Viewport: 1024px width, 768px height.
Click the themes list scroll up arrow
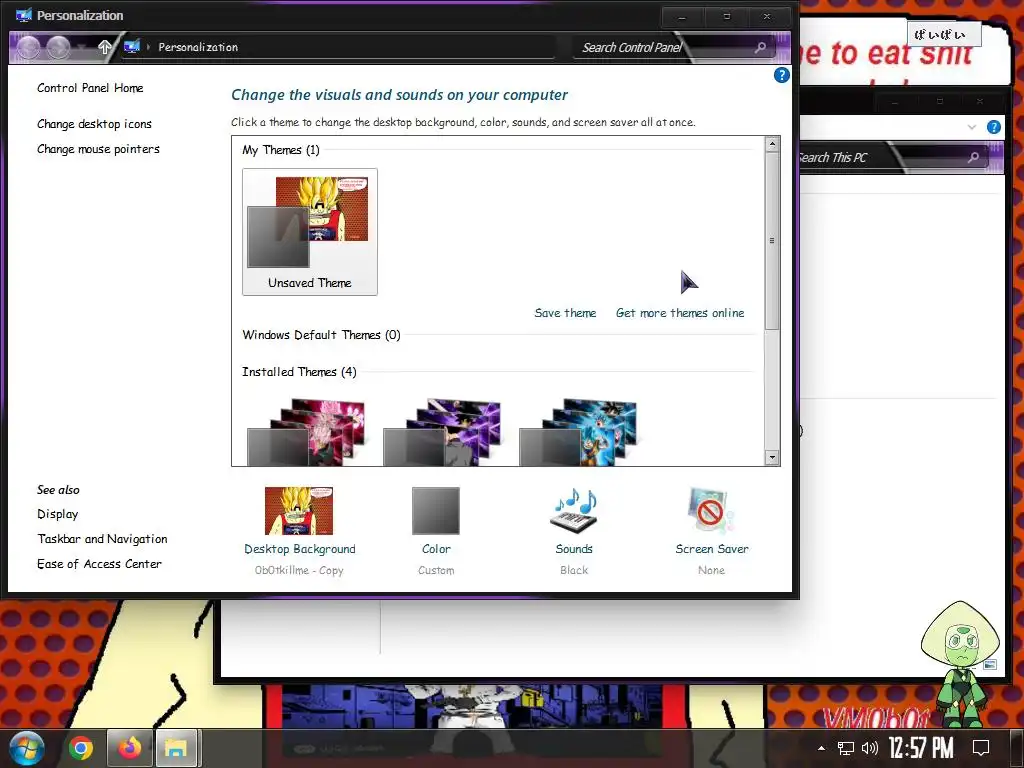click(772, 144)
